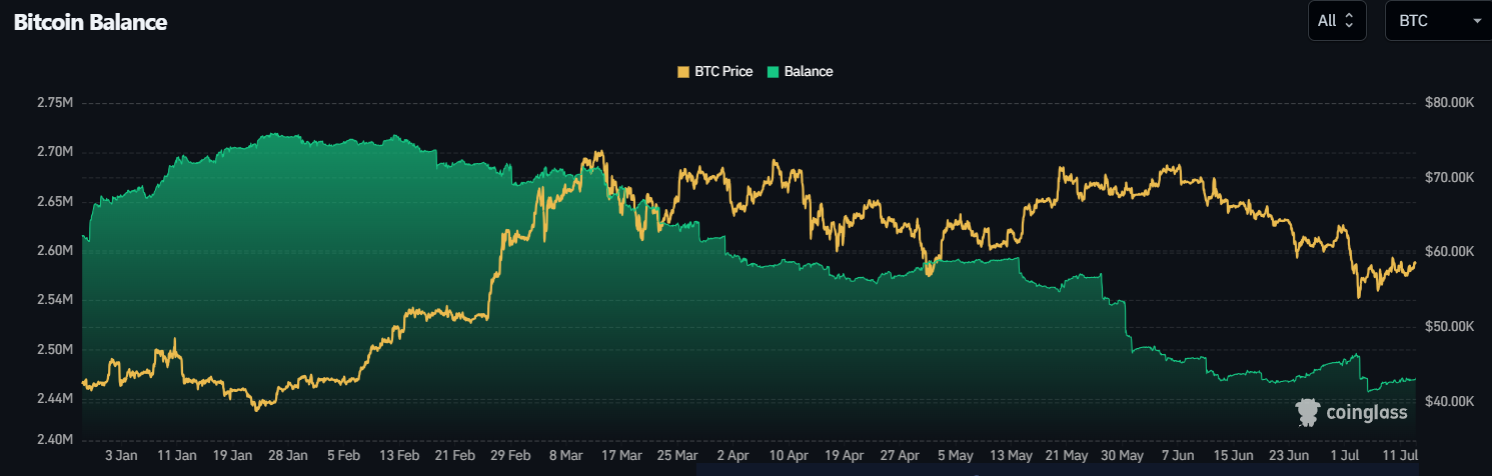1492x476 pixels.
Task: Click the 8 Mar date label
Action: [x=566, y=455]
